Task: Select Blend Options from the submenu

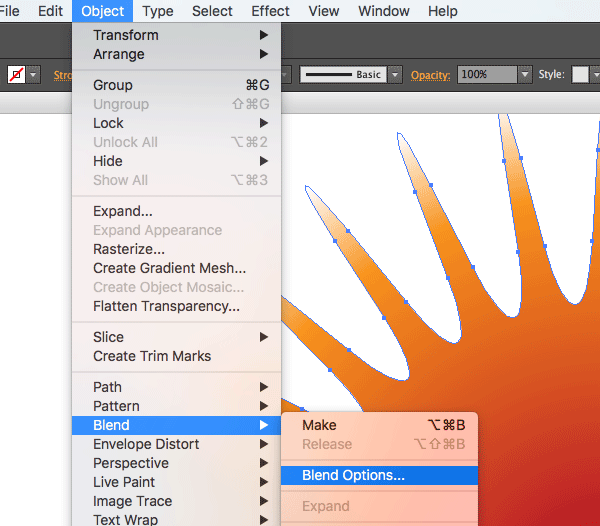Action: click(x=353, y=476)
